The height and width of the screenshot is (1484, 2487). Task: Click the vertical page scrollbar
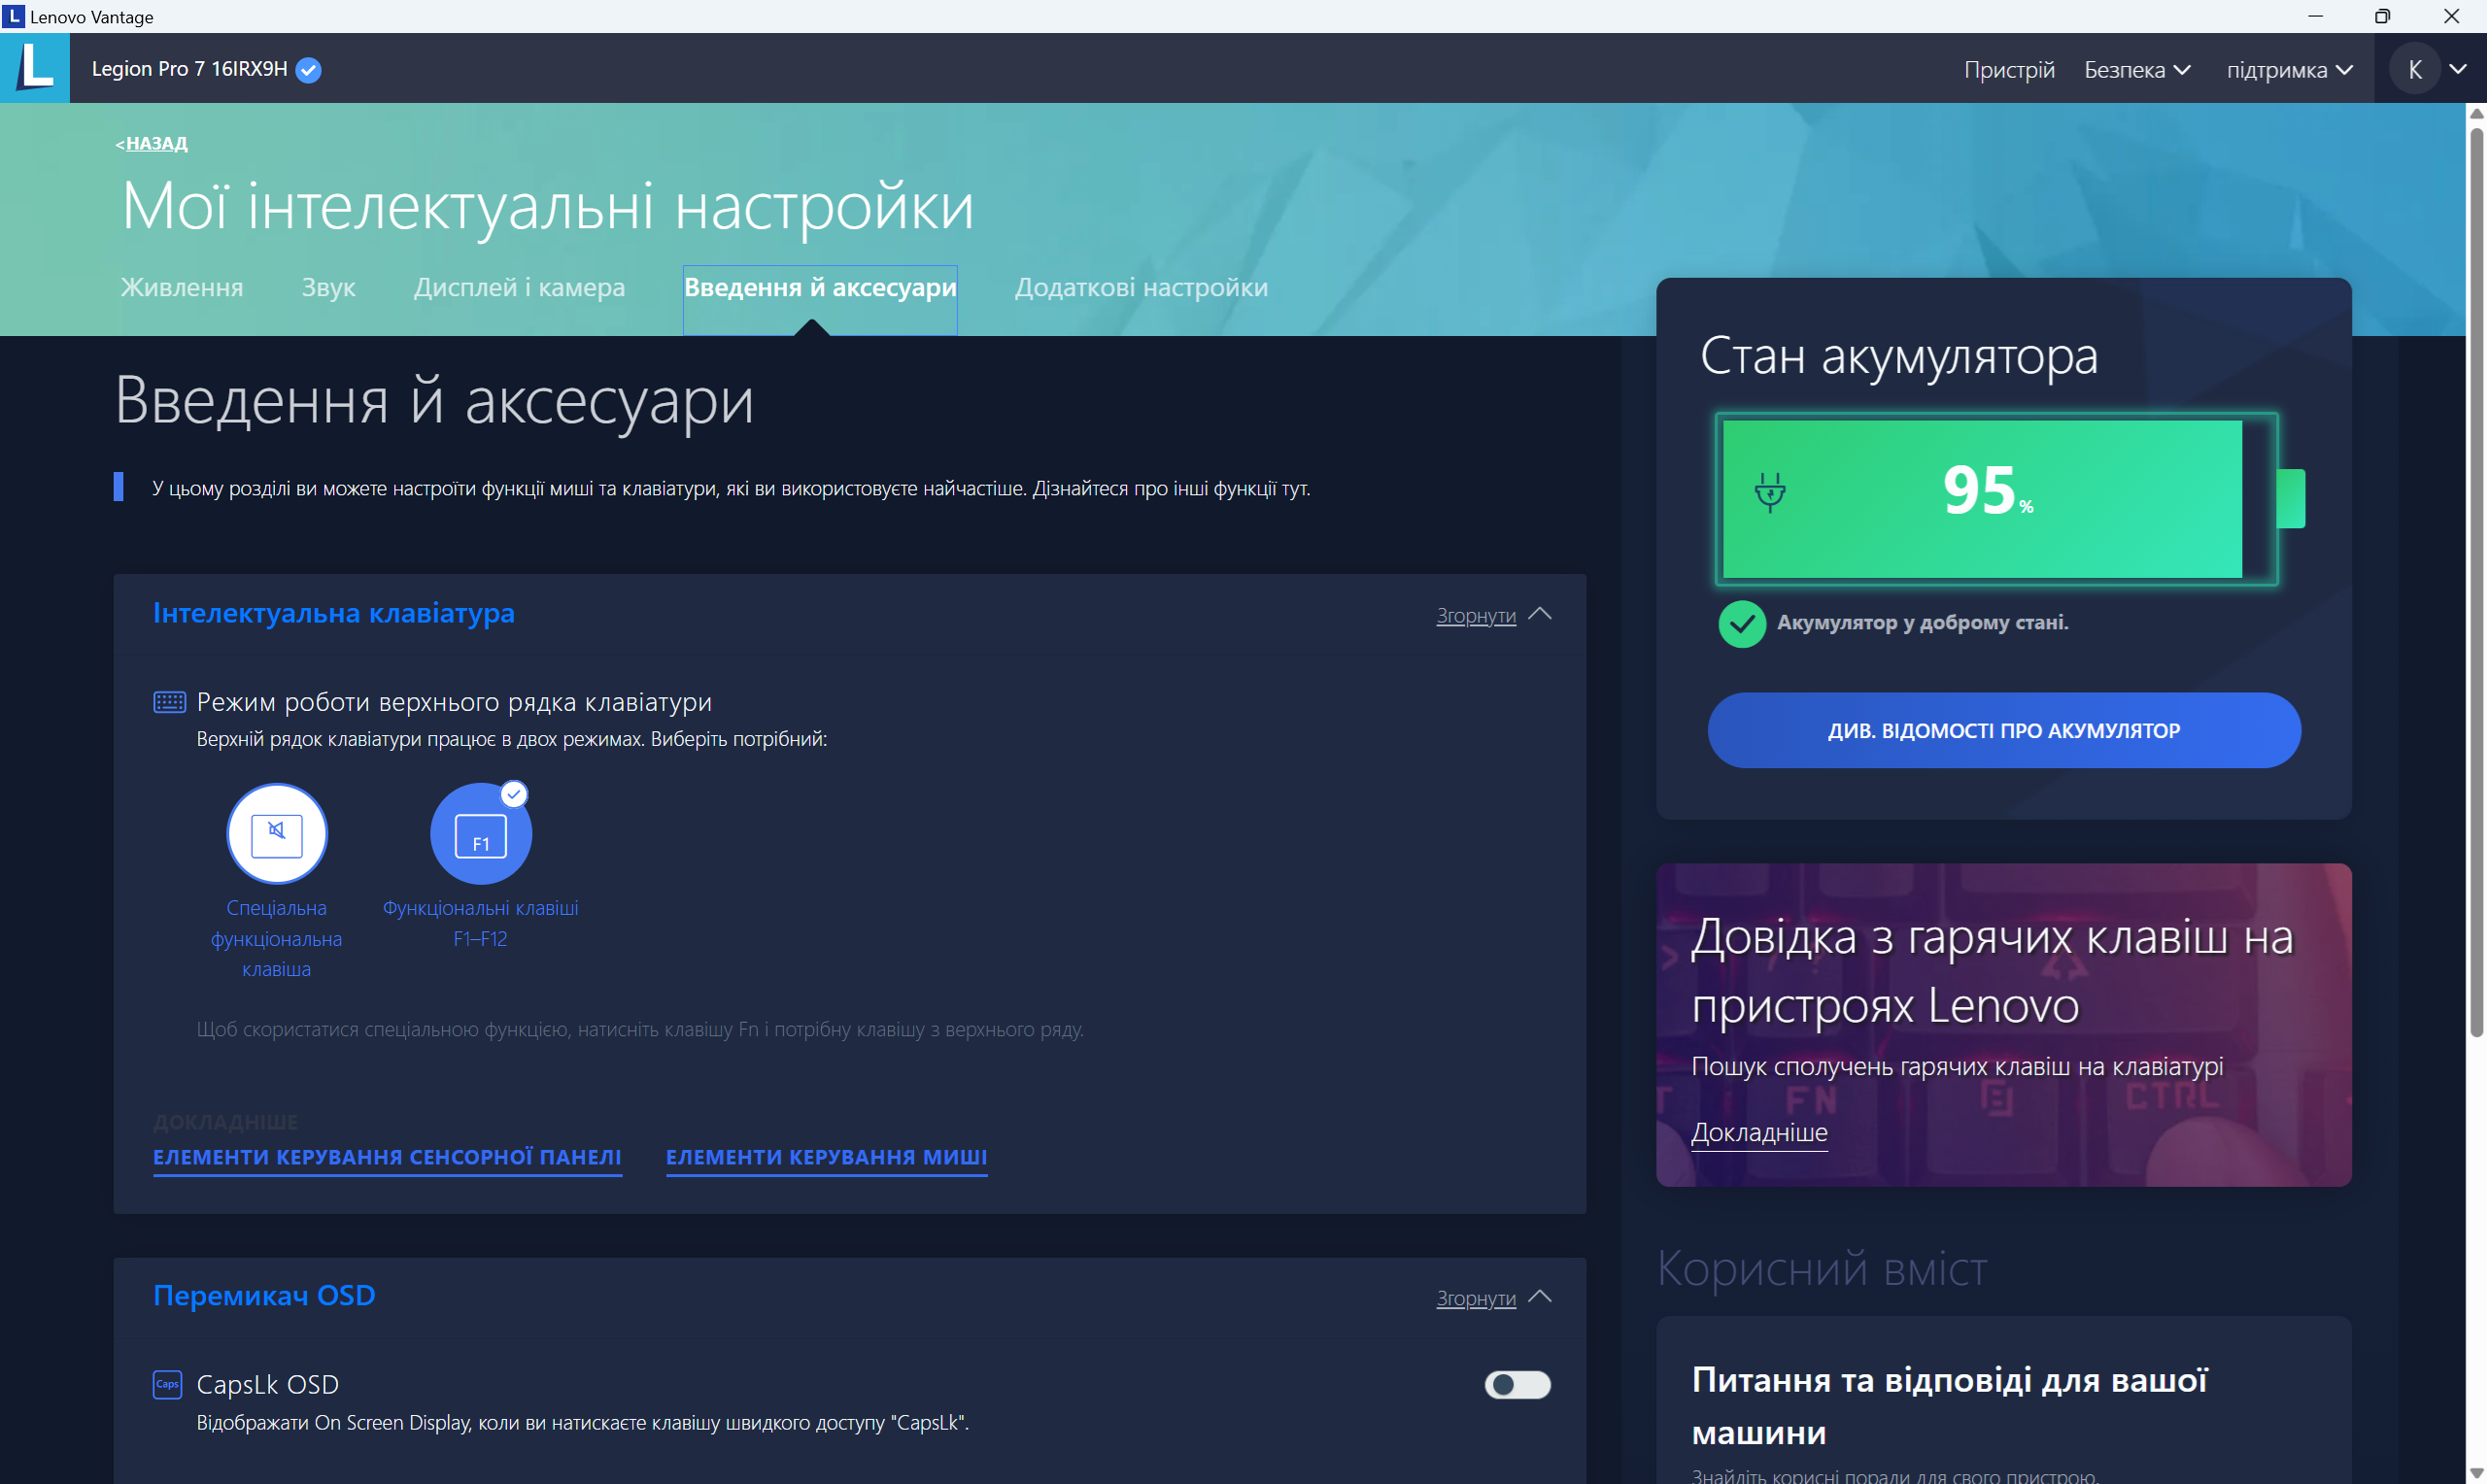point(2476,580)
